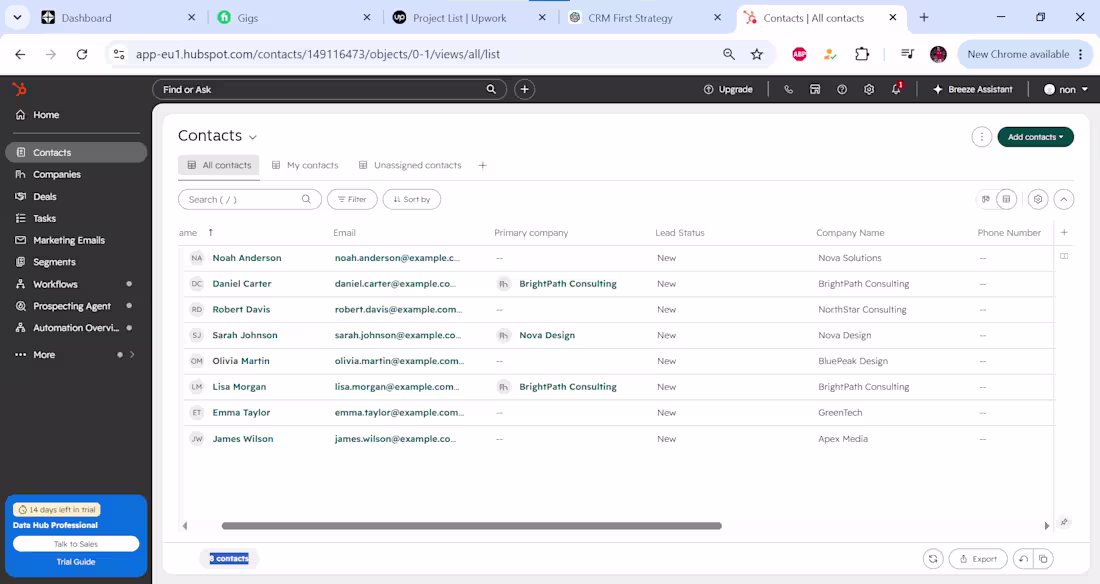Focus the Search contacts field
Viewport: 1100px width, 584px height.
pos(250,199)
